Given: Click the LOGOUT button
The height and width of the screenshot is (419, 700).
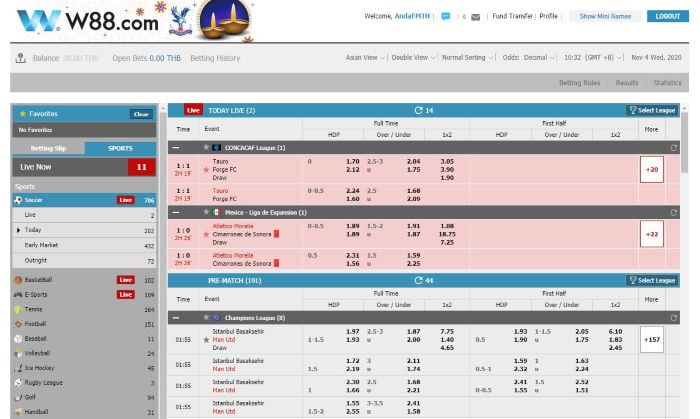Looking at the screenshot, I should point(667,16).
